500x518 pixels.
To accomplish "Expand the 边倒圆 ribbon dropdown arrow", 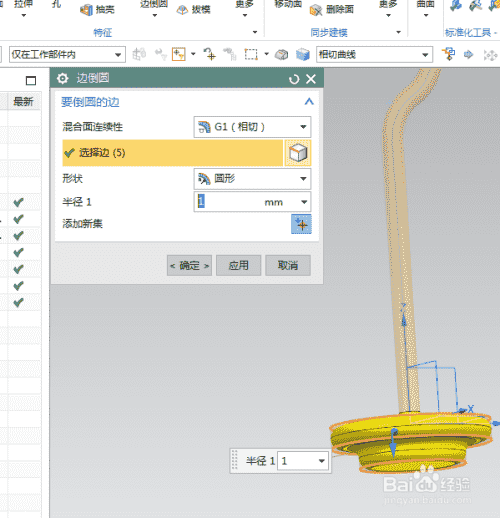I will click(x=155, y=15).
